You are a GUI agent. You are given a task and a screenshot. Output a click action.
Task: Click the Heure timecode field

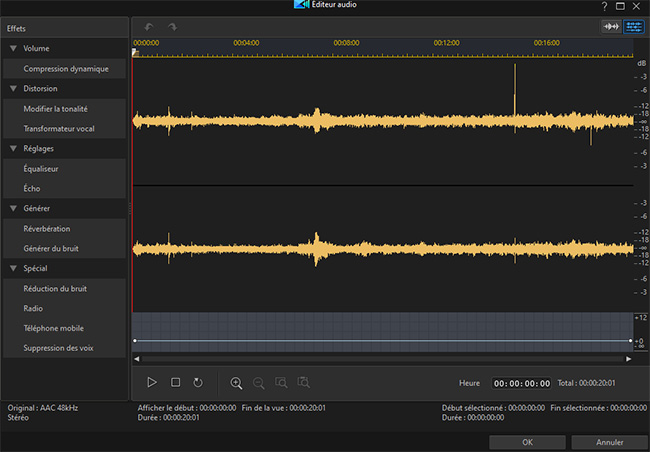coord(521,383)
